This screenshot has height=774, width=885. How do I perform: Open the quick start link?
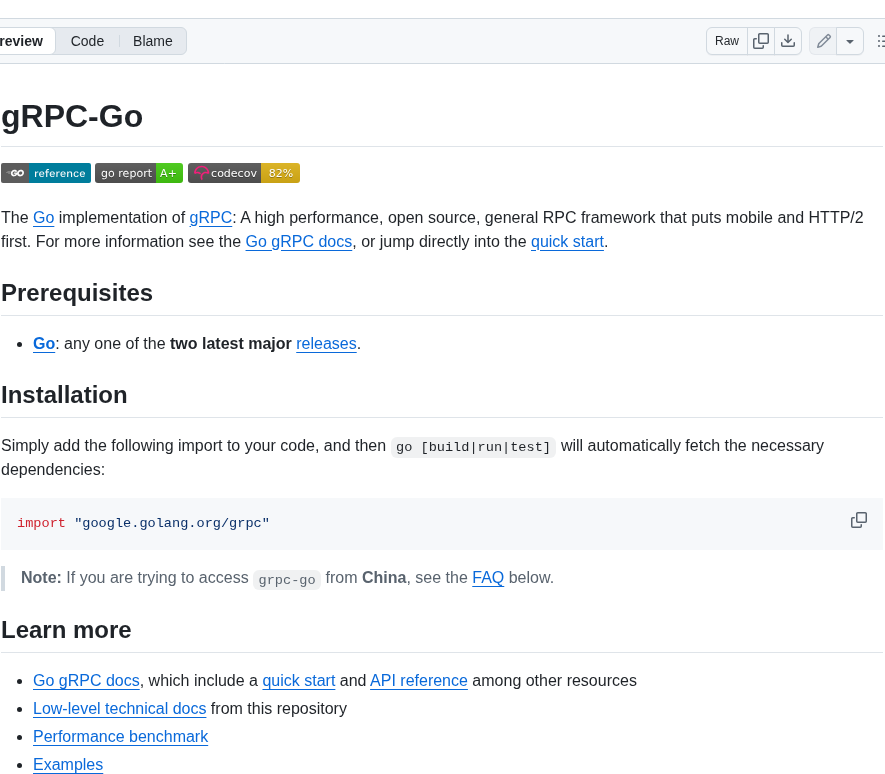[567, 241]
